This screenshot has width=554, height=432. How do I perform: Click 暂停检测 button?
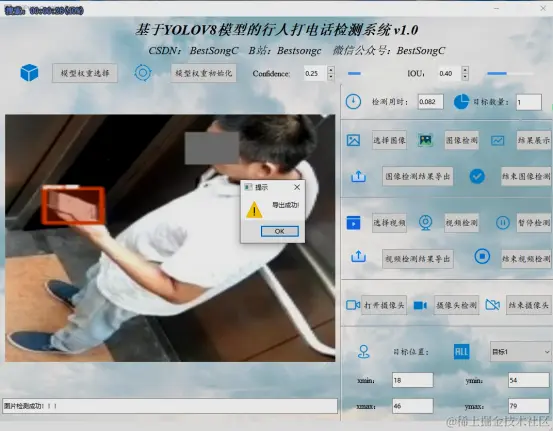534,223
